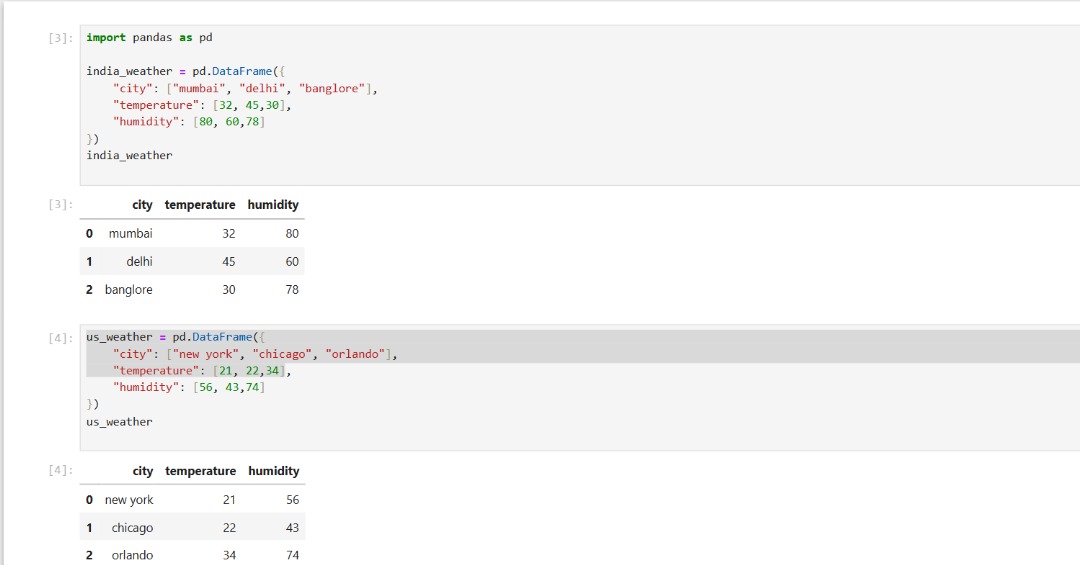This screenshot has width=1080, height=565.
Task: Click humidity column header in us table
Action: (x=273, y=471)
